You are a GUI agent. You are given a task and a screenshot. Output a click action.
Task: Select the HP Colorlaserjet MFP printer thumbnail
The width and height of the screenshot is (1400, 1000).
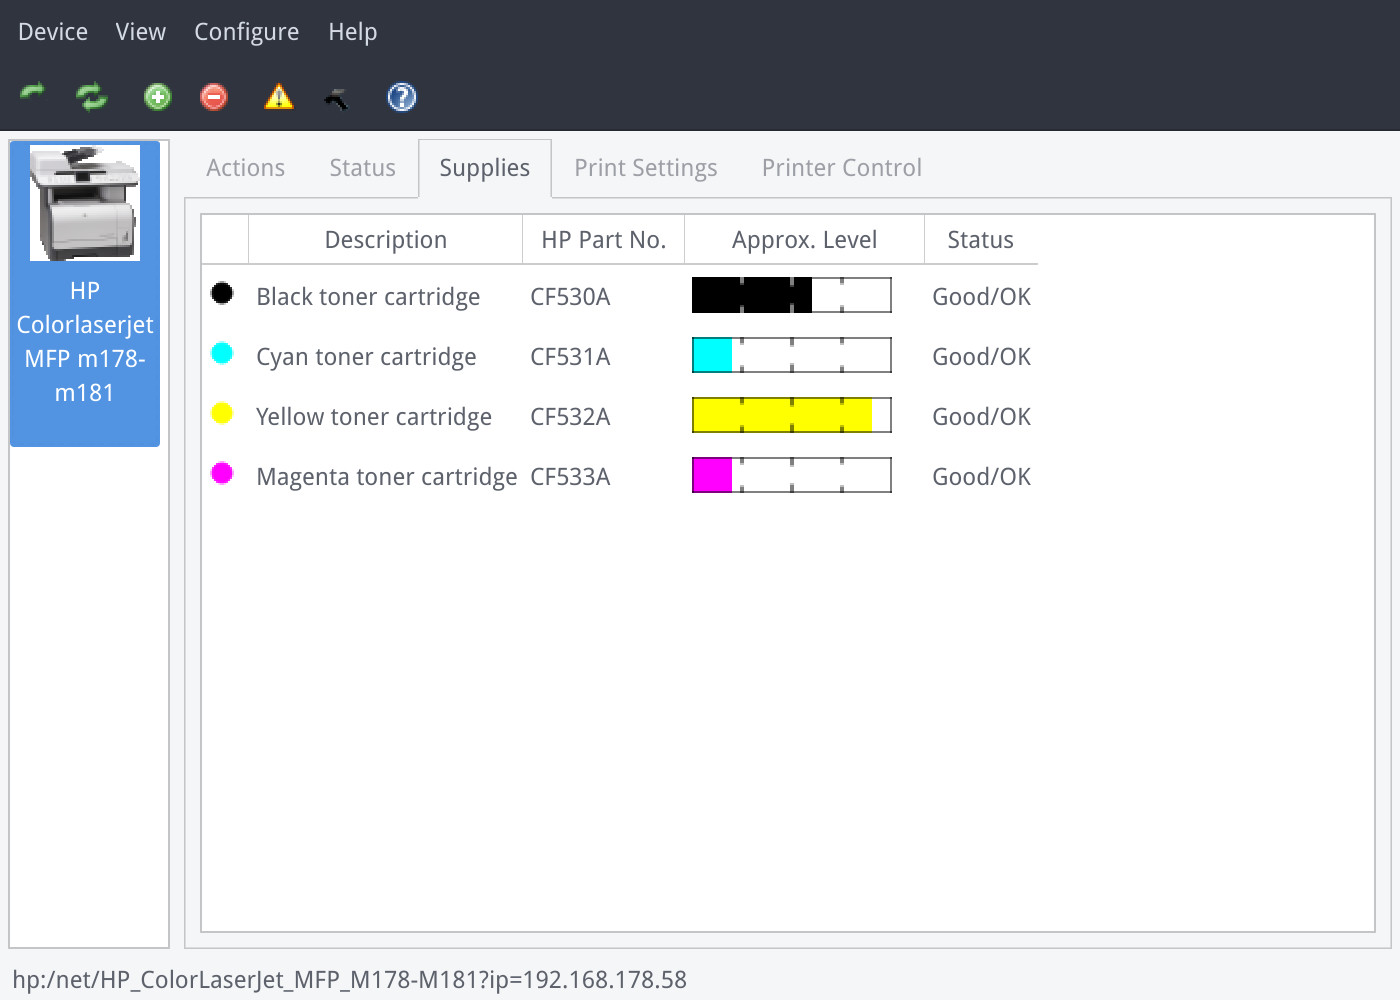click(85, 203)
